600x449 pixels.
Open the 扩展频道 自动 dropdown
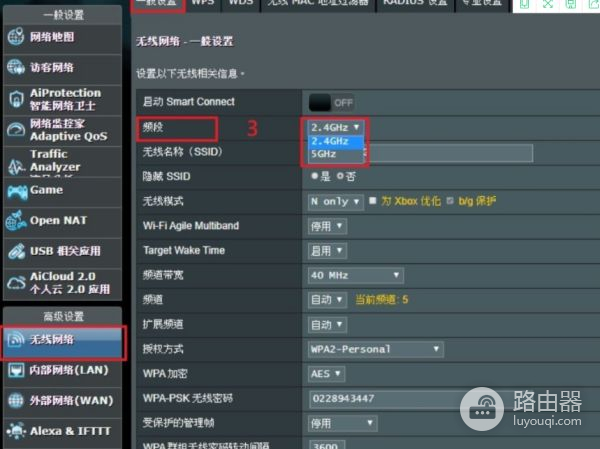327,325
